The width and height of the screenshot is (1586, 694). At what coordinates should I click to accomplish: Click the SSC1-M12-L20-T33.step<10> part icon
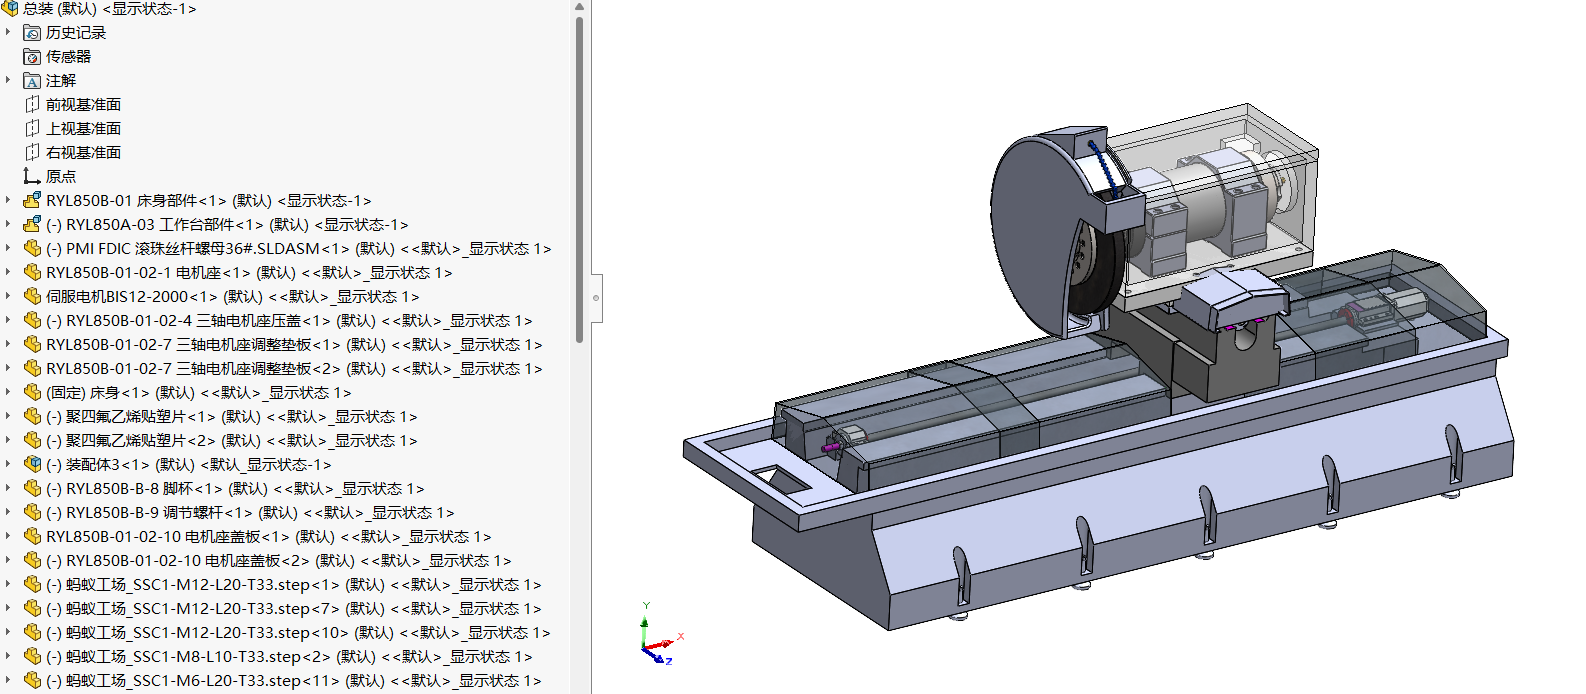pyautogui.click(x=32, y=633)
